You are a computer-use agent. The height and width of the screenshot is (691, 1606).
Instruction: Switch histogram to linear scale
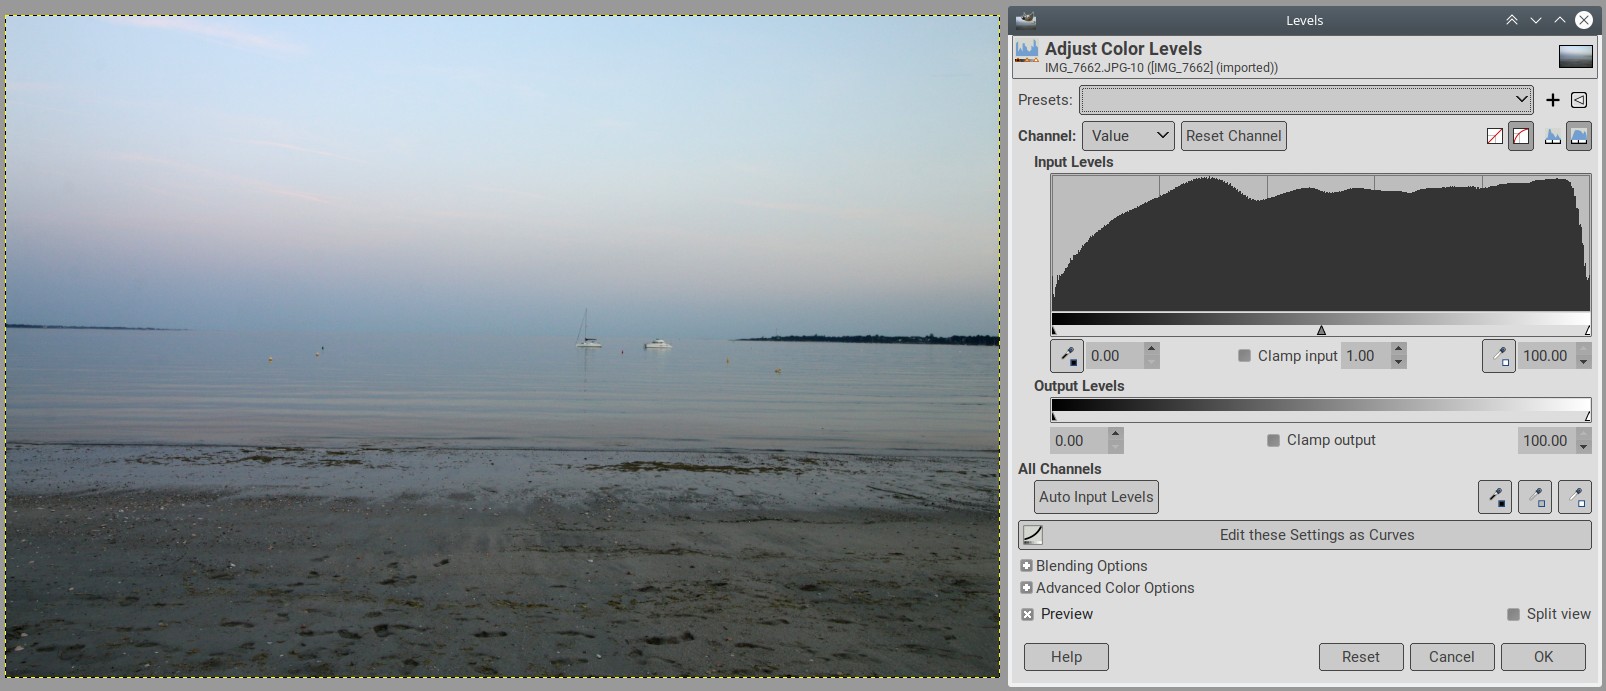(1495, 136)
